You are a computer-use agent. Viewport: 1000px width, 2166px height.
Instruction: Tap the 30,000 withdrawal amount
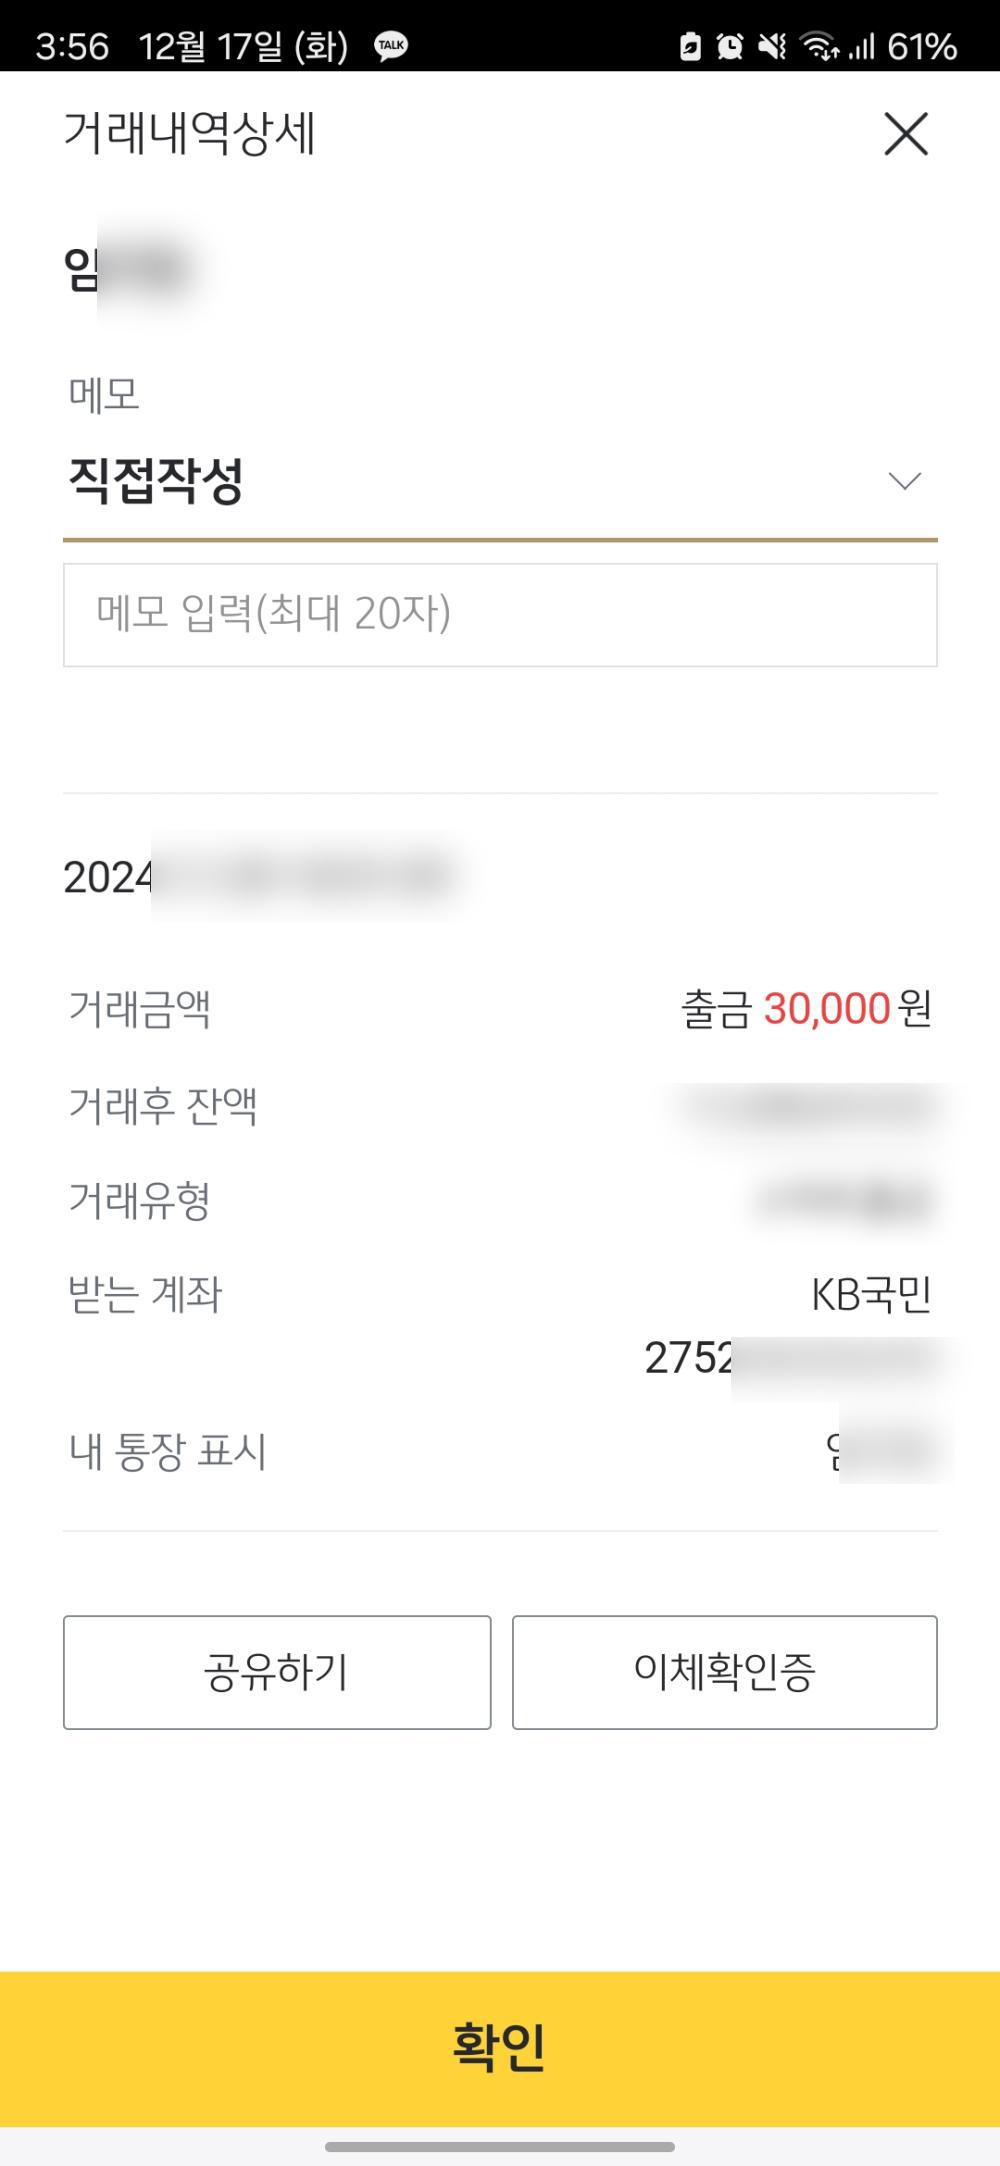pos(826,1009)
